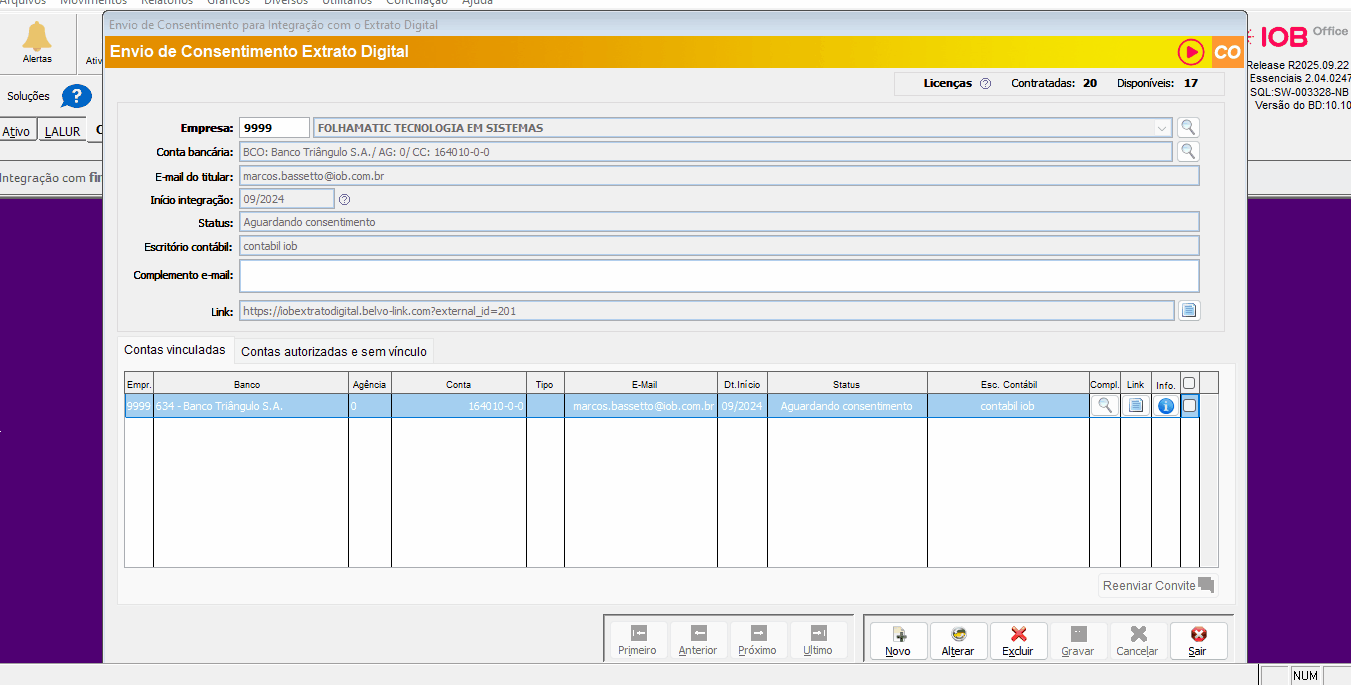The width and height of the screenshot is (1351, 685).
Task: Switch to Contas autorizadas e sem vínculo tab
Action: point(334,351)
